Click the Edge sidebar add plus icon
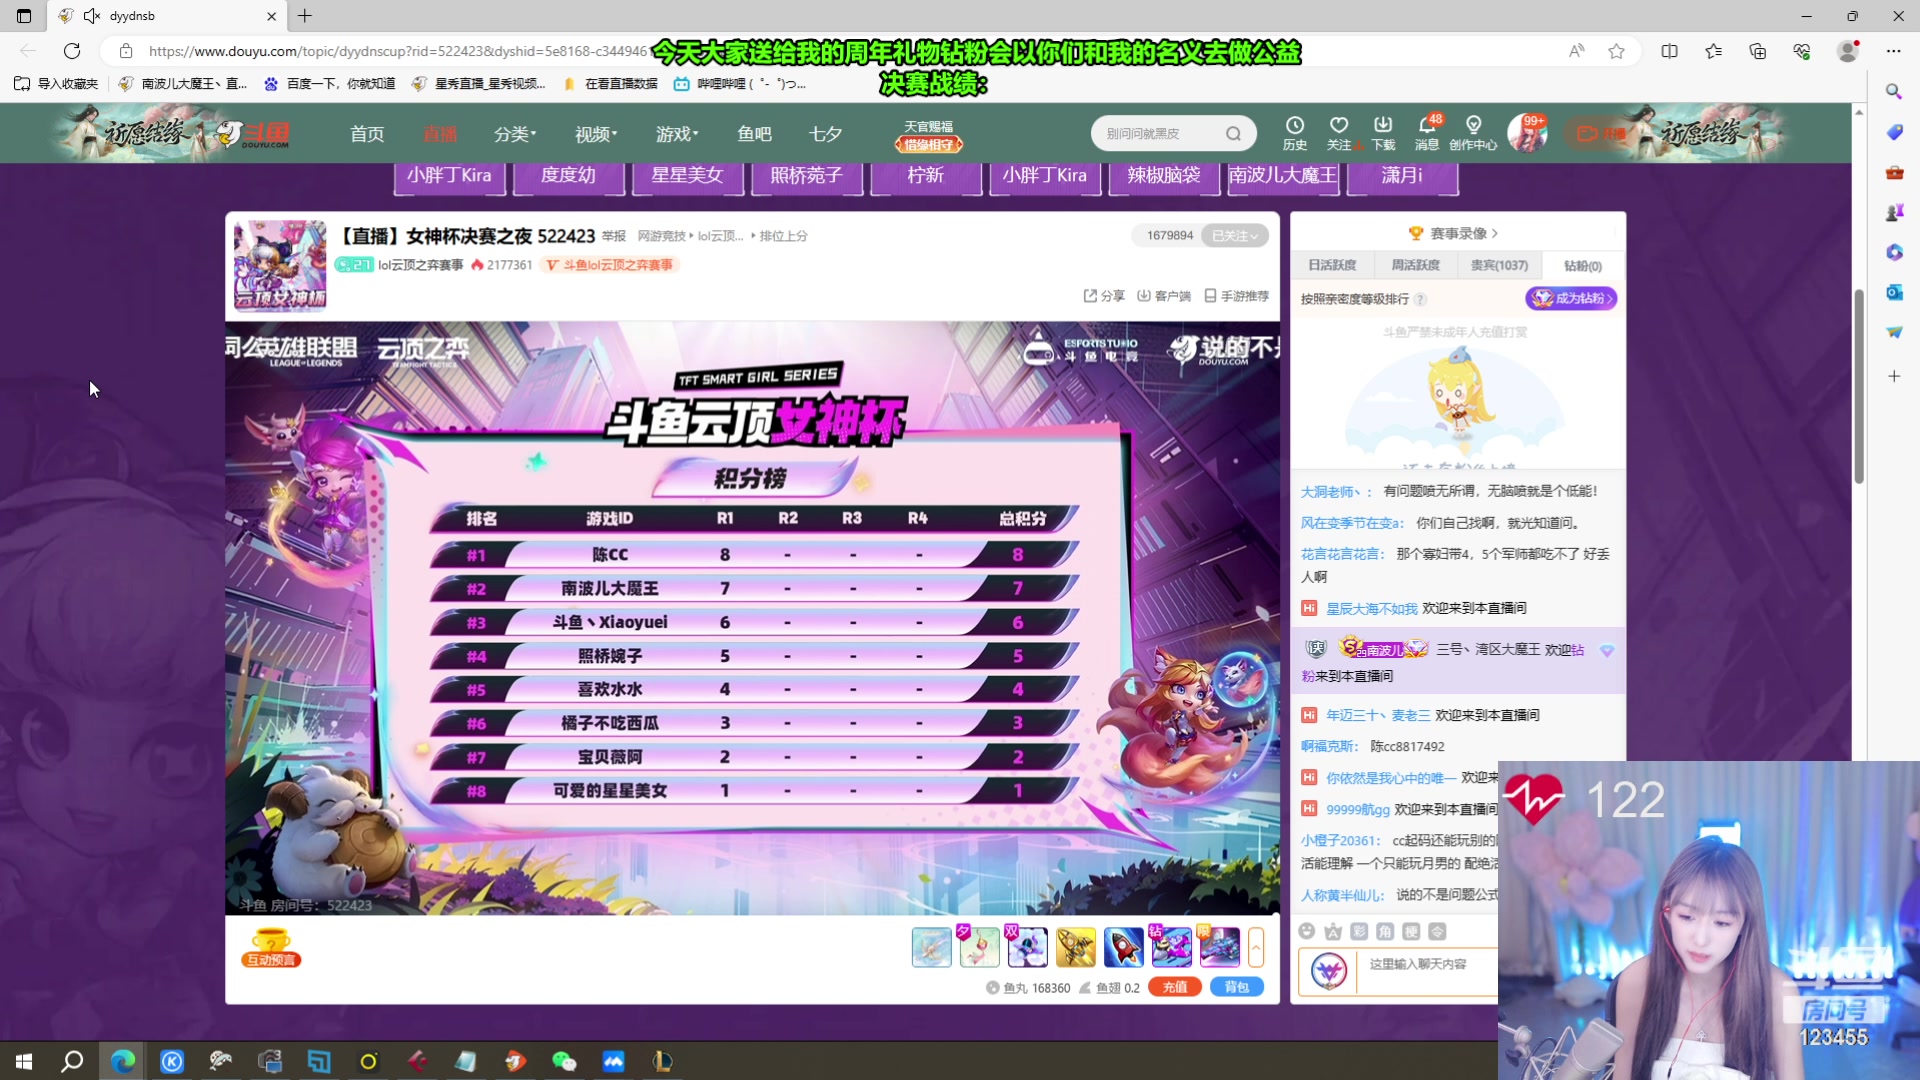This screenshot has height=1080, width=1920. [x=1894, y=376]
